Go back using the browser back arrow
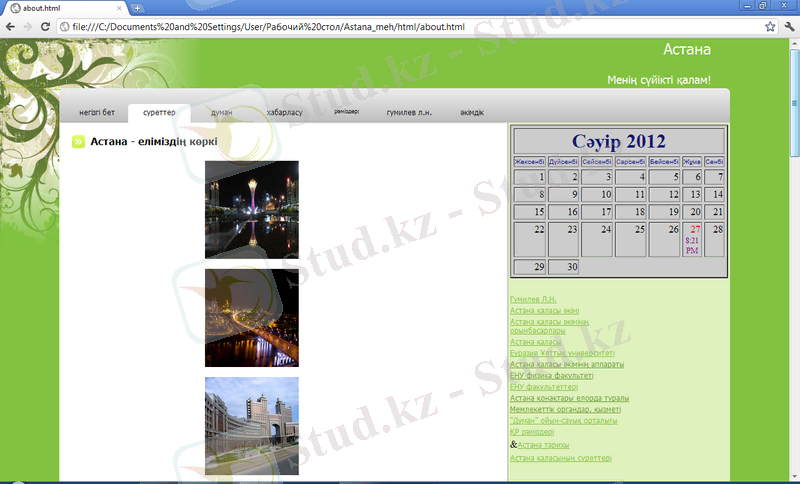 click(10, 27)
